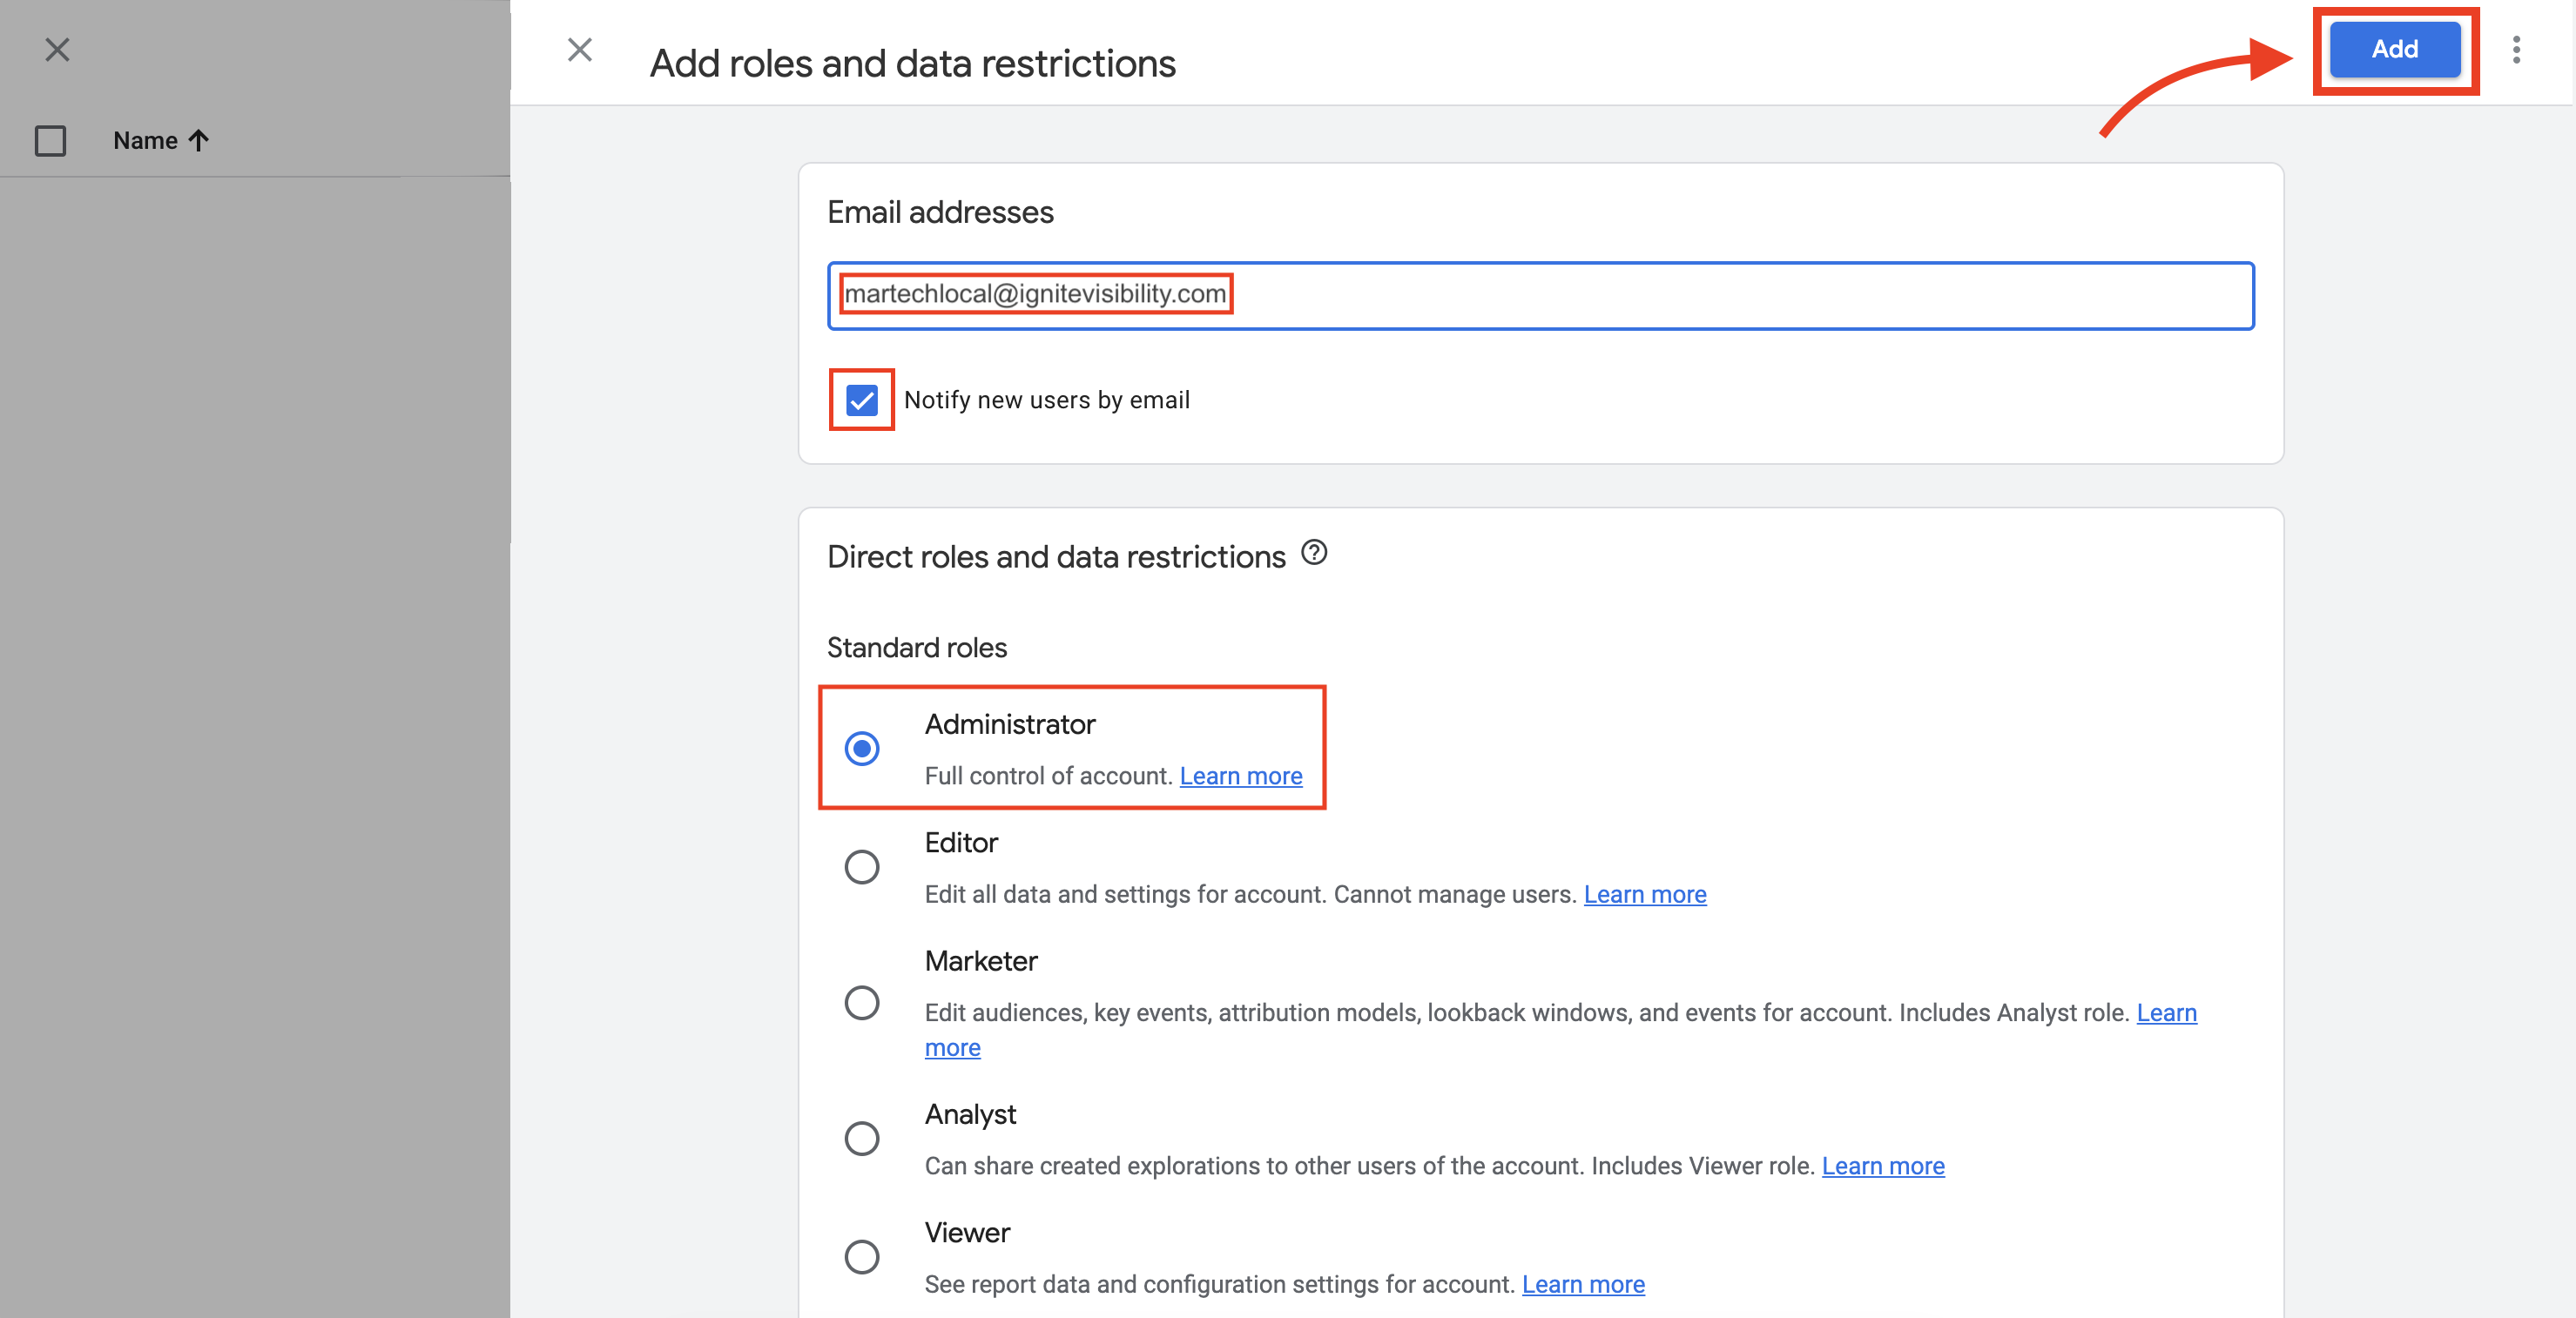Click the Administrator role title
The image size is (2576, 1318).
1009,724
